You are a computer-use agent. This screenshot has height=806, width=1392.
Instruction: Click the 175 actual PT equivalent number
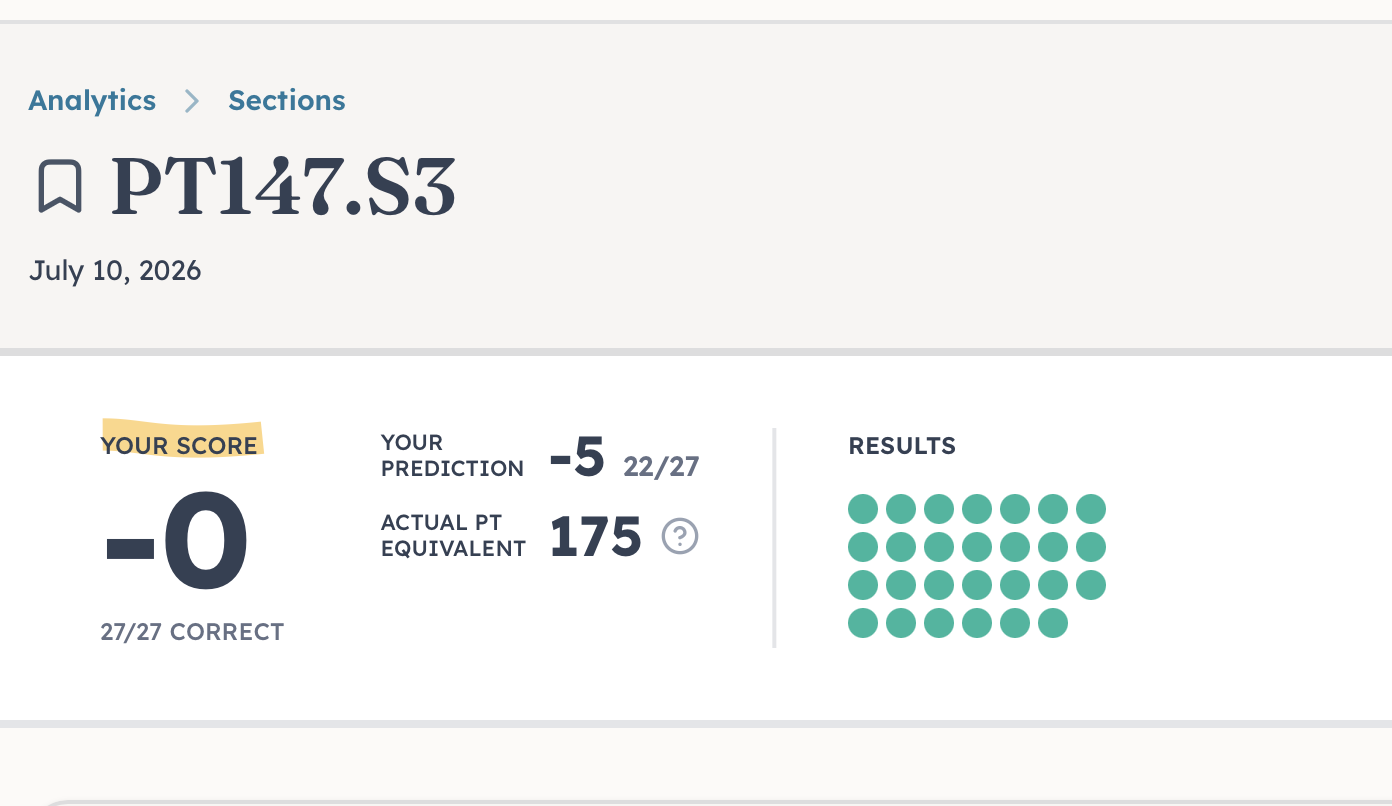pyautogui.click(x=595, y=537)
